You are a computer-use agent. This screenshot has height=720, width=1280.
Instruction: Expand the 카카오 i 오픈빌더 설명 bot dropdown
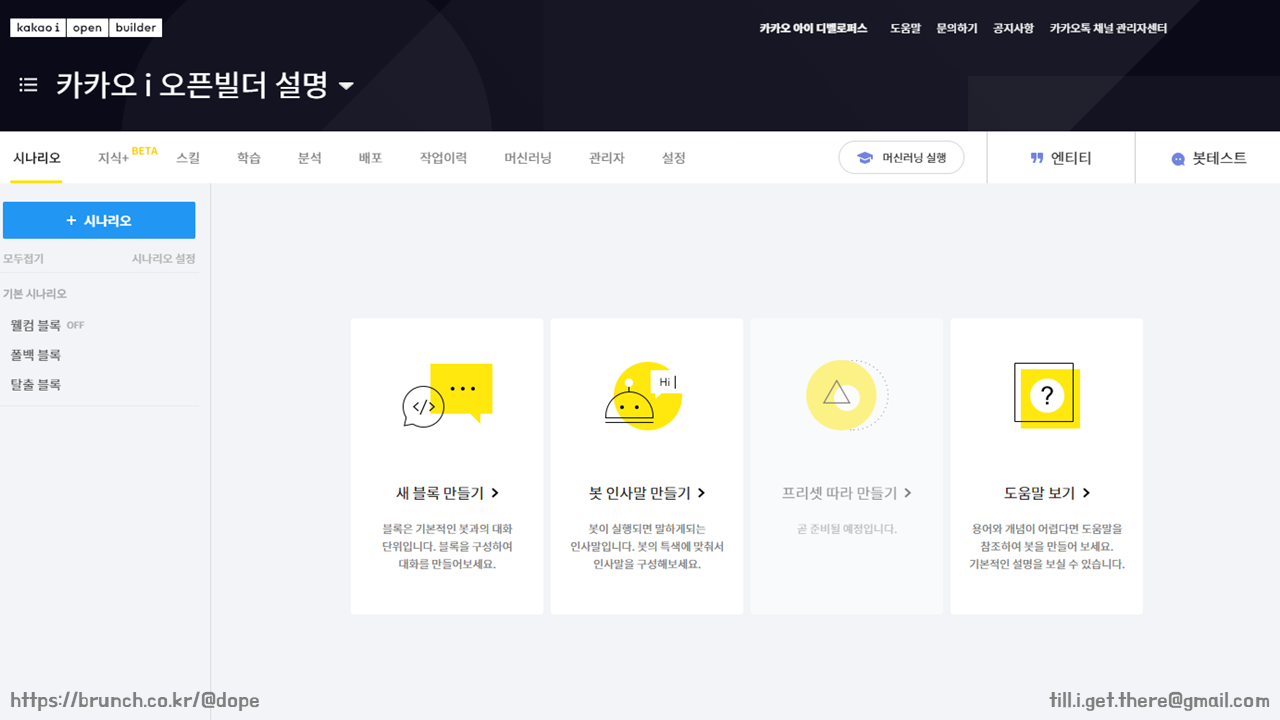(x=346, y=86)
